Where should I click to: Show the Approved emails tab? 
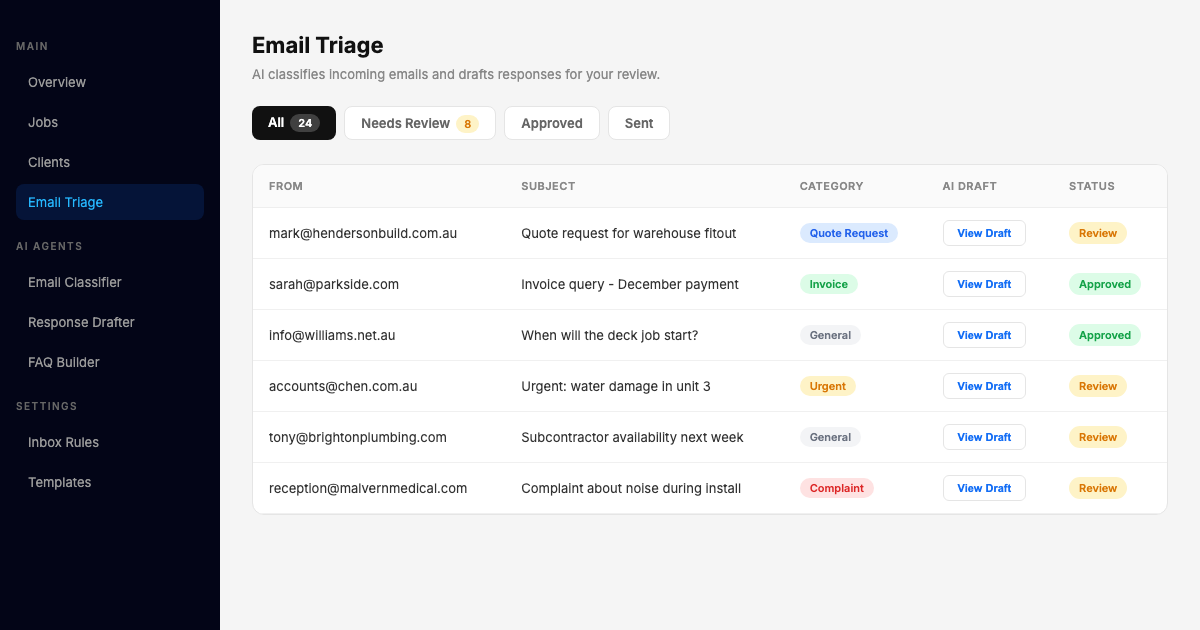(551, 123)
